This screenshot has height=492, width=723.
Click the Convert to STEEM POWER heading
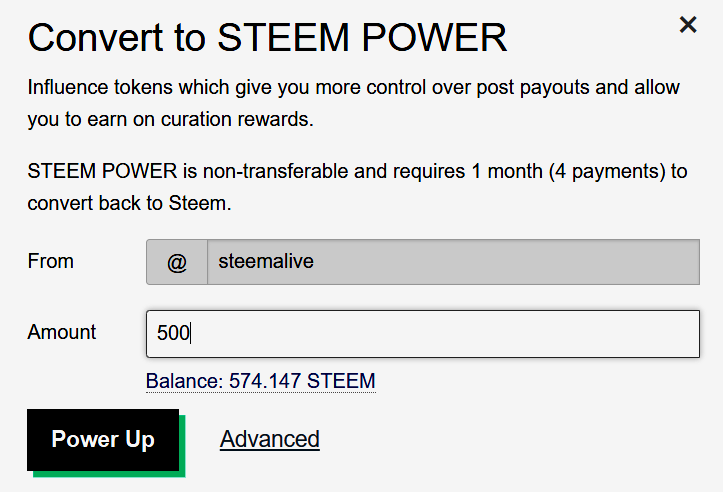pyautogui.click(x=267, y=39)
